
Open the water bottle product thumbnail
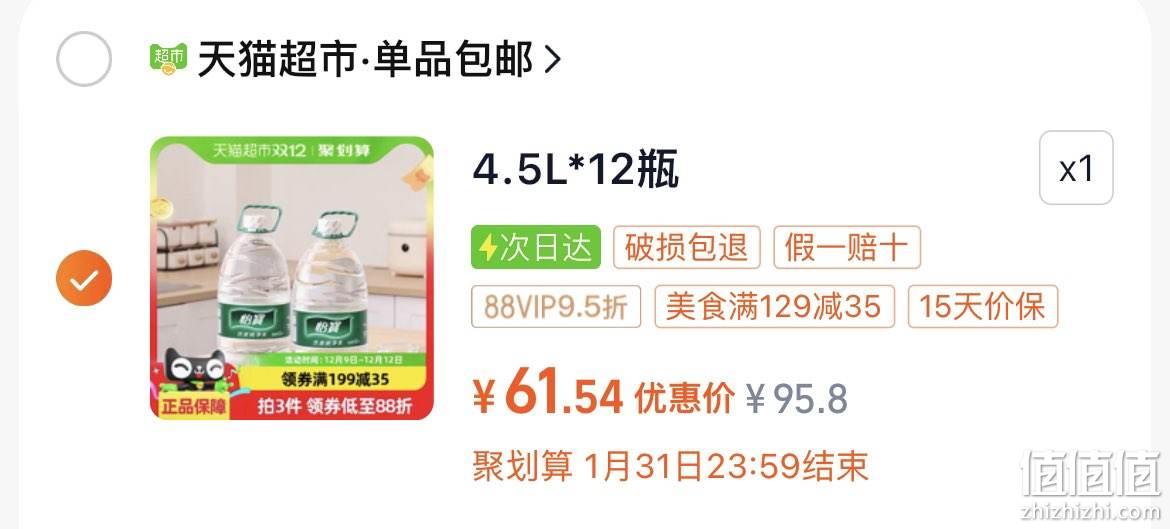point(292,278)
